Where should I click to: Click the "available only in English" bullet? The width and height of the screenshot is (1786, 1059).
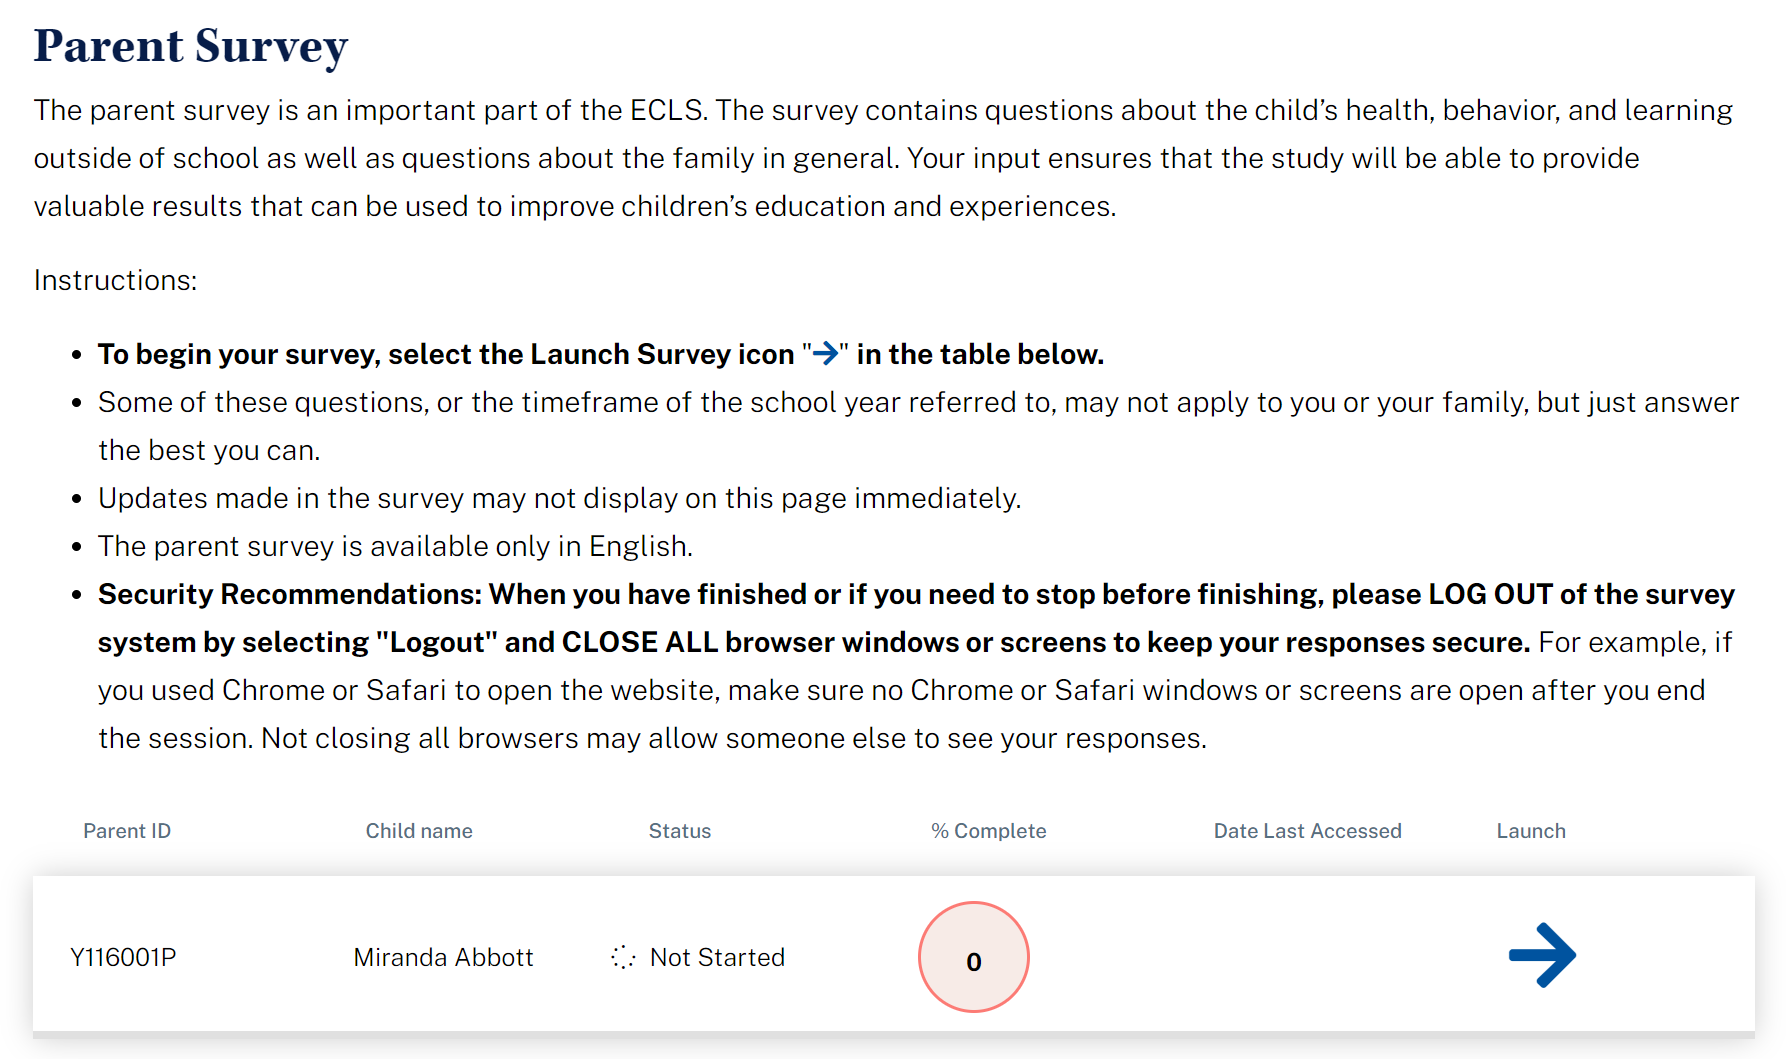(395, 546)
